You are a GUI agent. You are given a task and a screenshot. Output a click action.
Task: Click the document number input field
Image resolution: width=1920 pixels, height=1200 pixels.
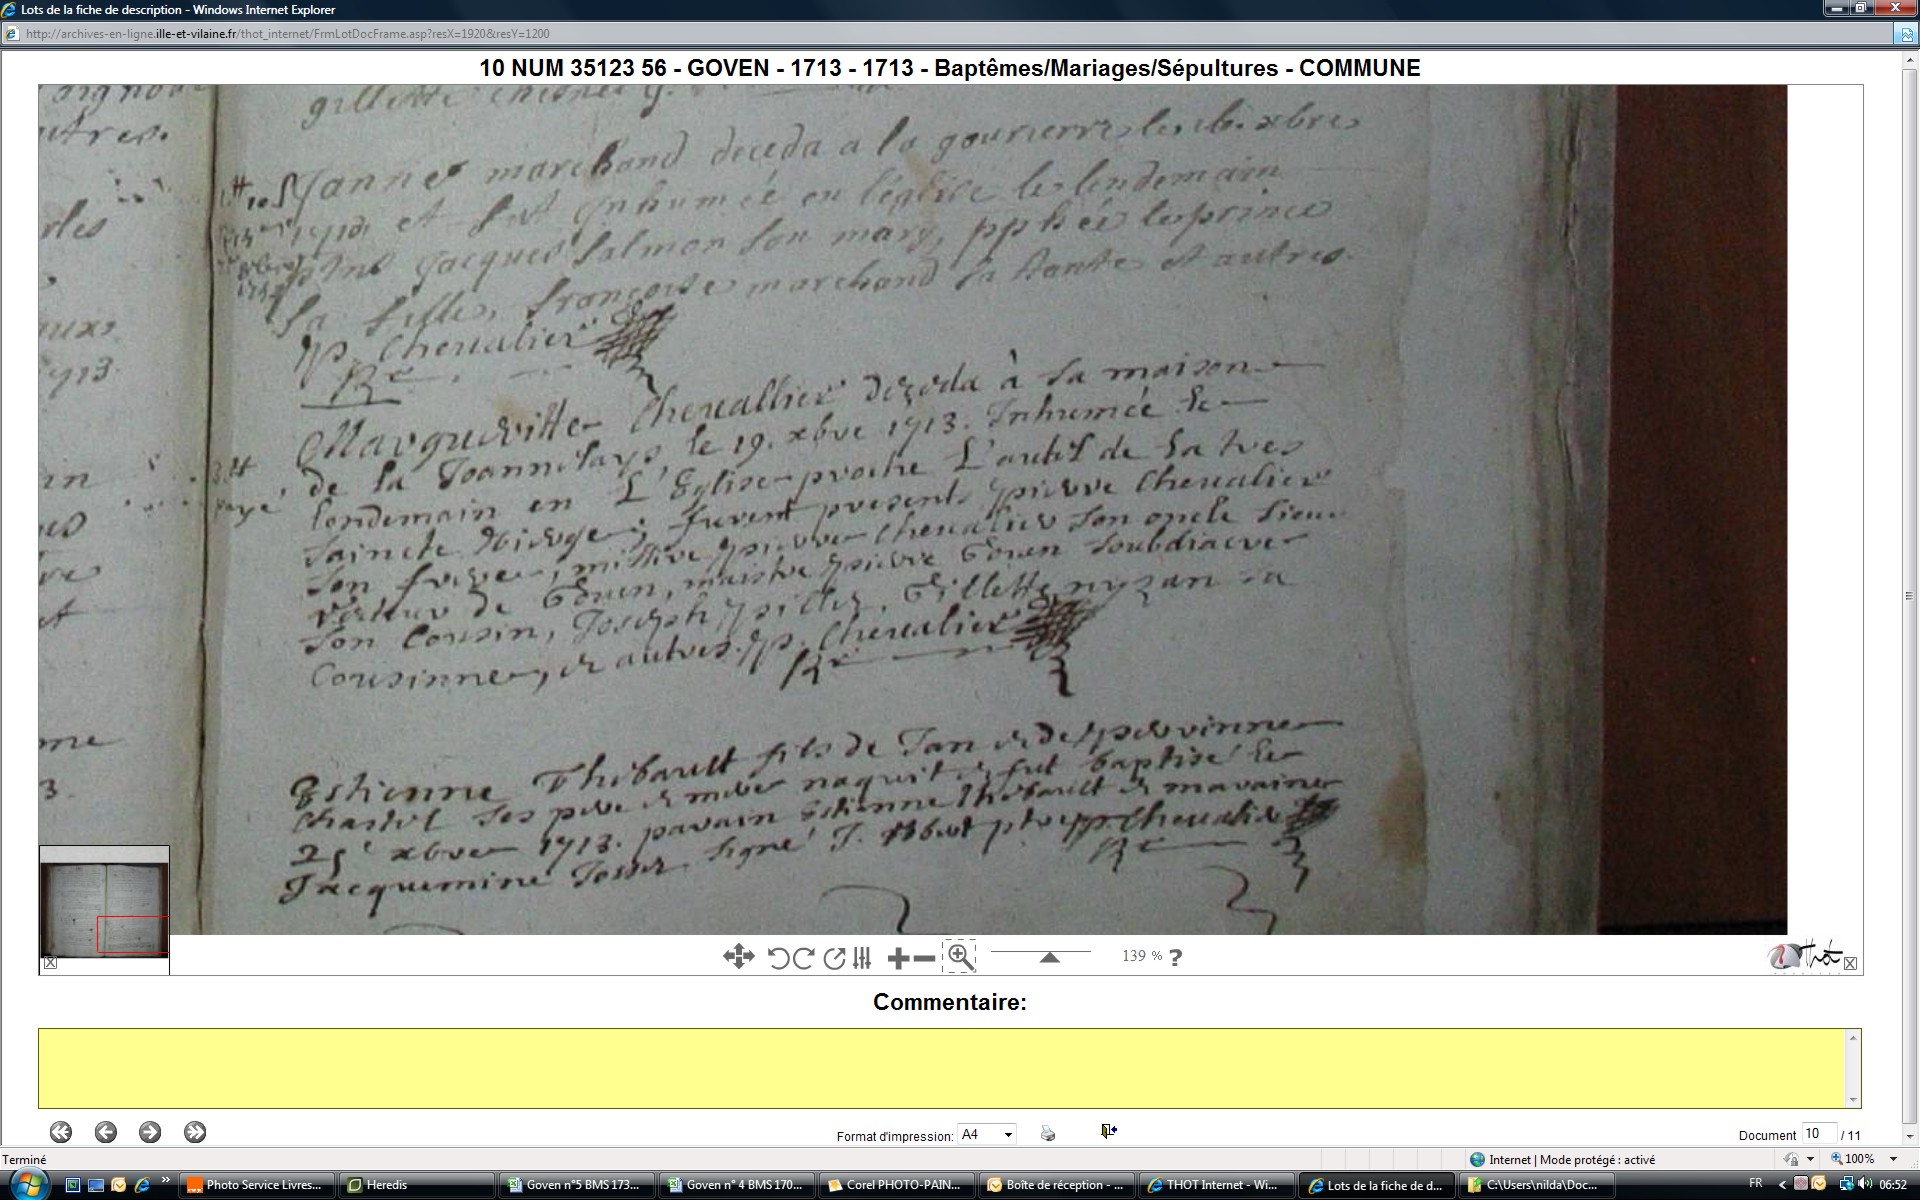coord(1818,1133)
